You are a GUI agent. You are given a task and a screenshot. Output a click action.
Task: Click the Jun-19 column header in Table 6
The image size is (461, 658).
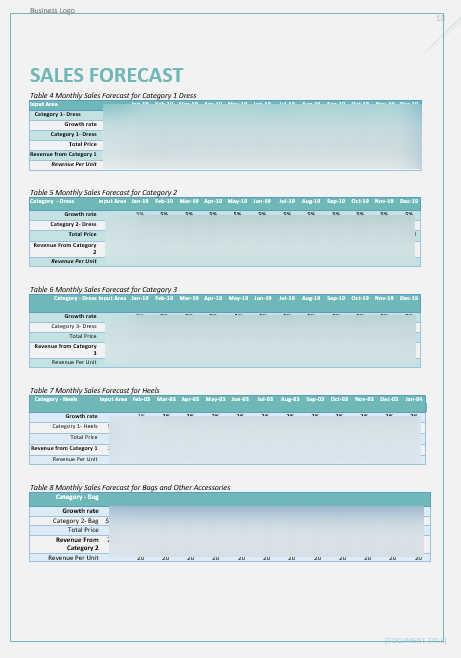pos(263,298)
